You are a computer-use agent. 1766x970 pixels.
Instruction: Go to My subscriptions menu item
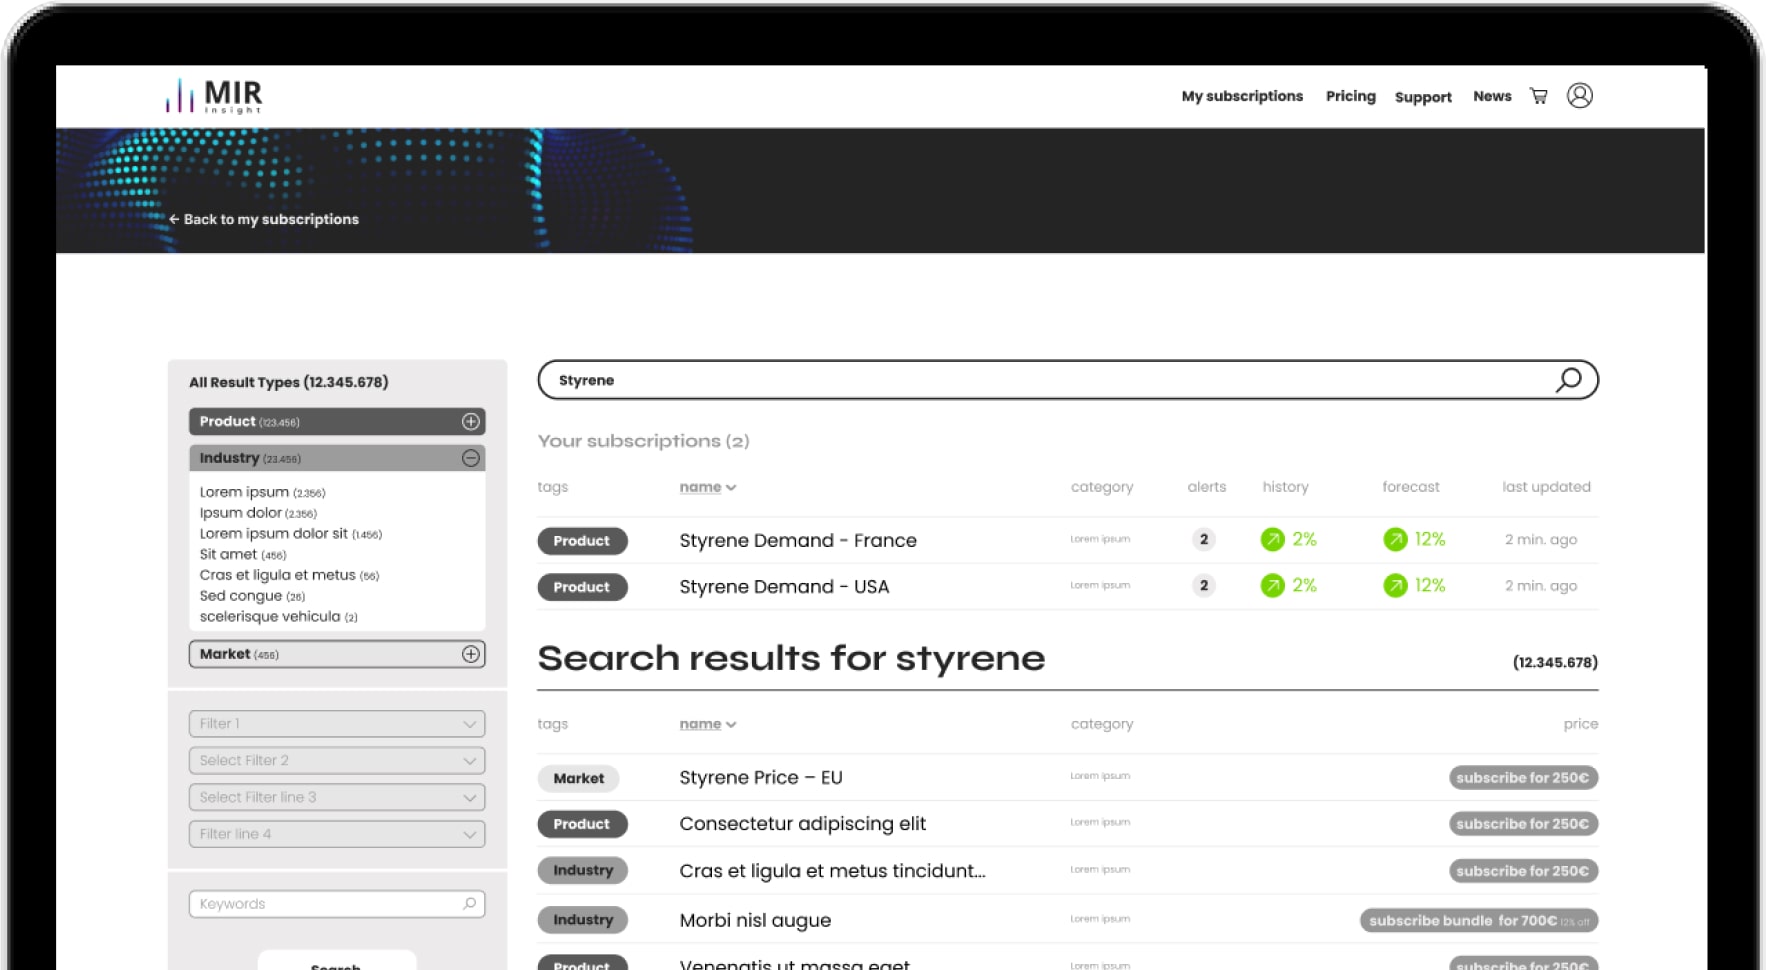coord(1242,96)
